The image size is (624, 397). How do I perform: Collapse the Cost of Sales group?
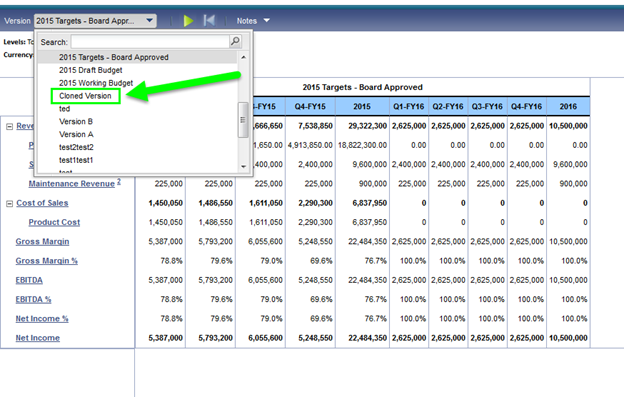(10, 204)
